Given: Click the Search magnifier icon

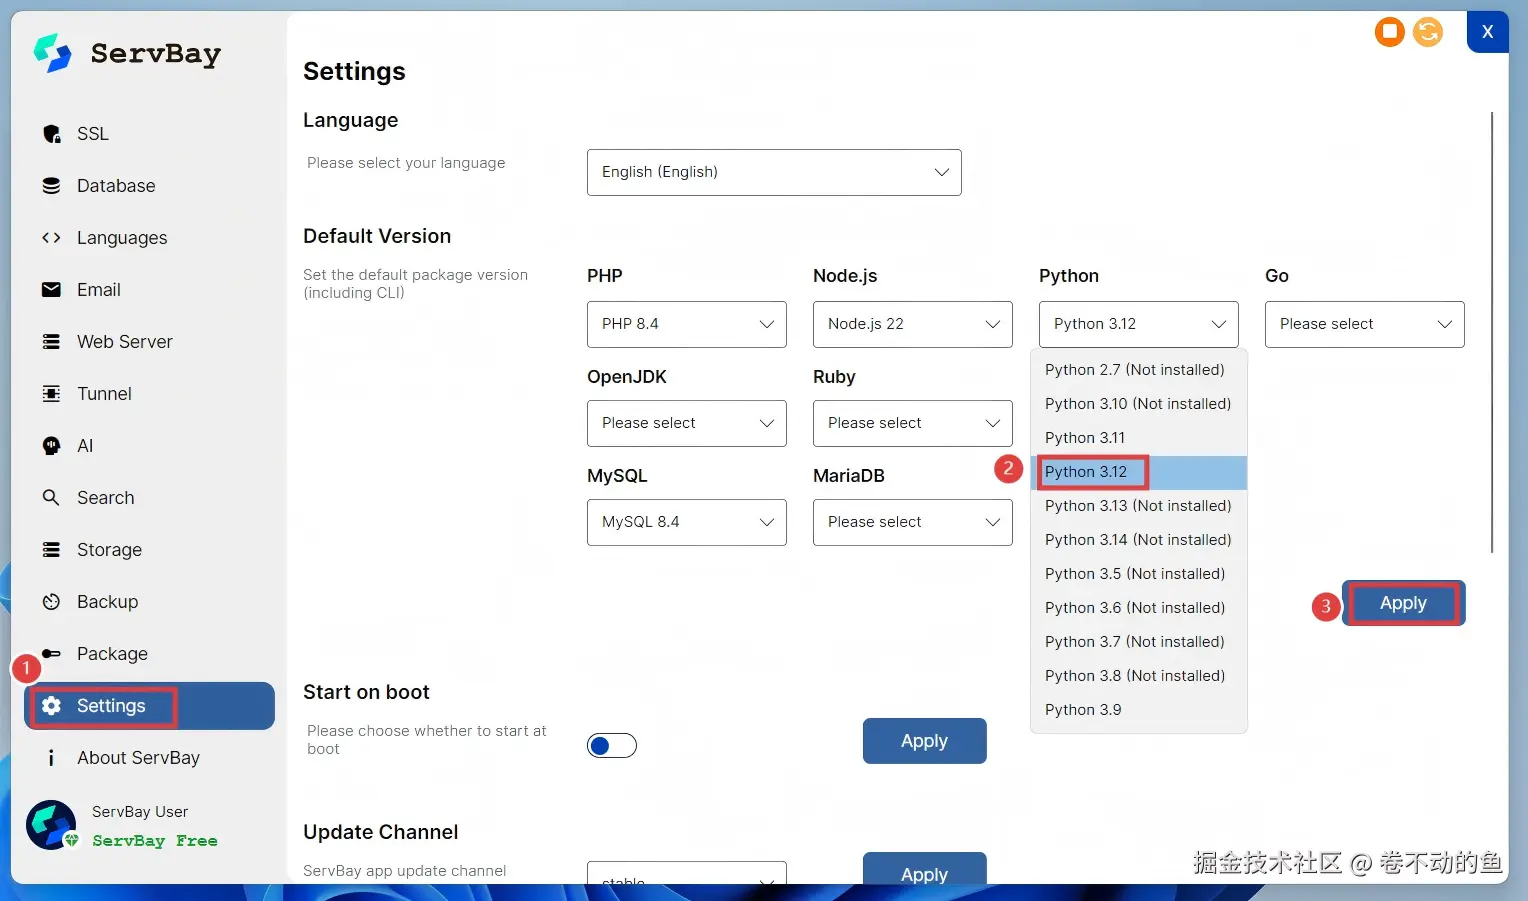Looking at the screenshot, I should pyautogui.click(x=51, y=497).
